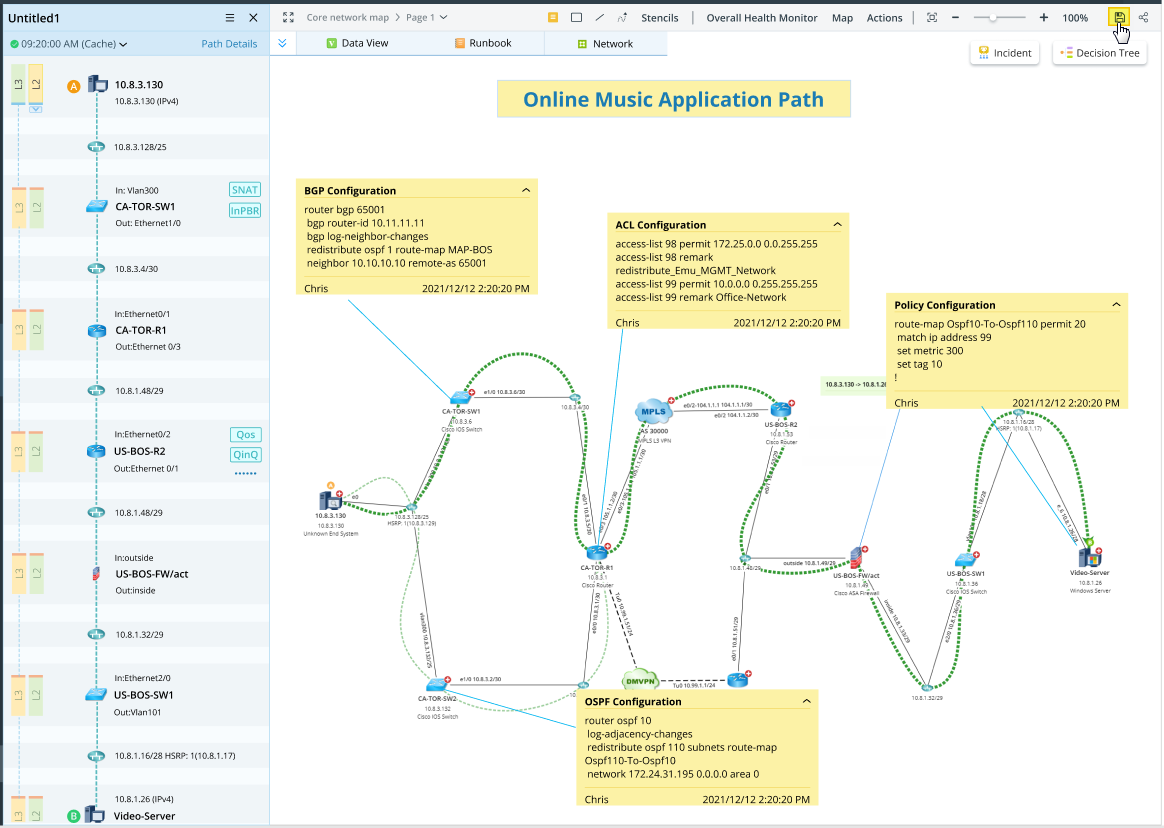
Task: Collapse the BGP Configuration note
Action: tap(528, 190)
